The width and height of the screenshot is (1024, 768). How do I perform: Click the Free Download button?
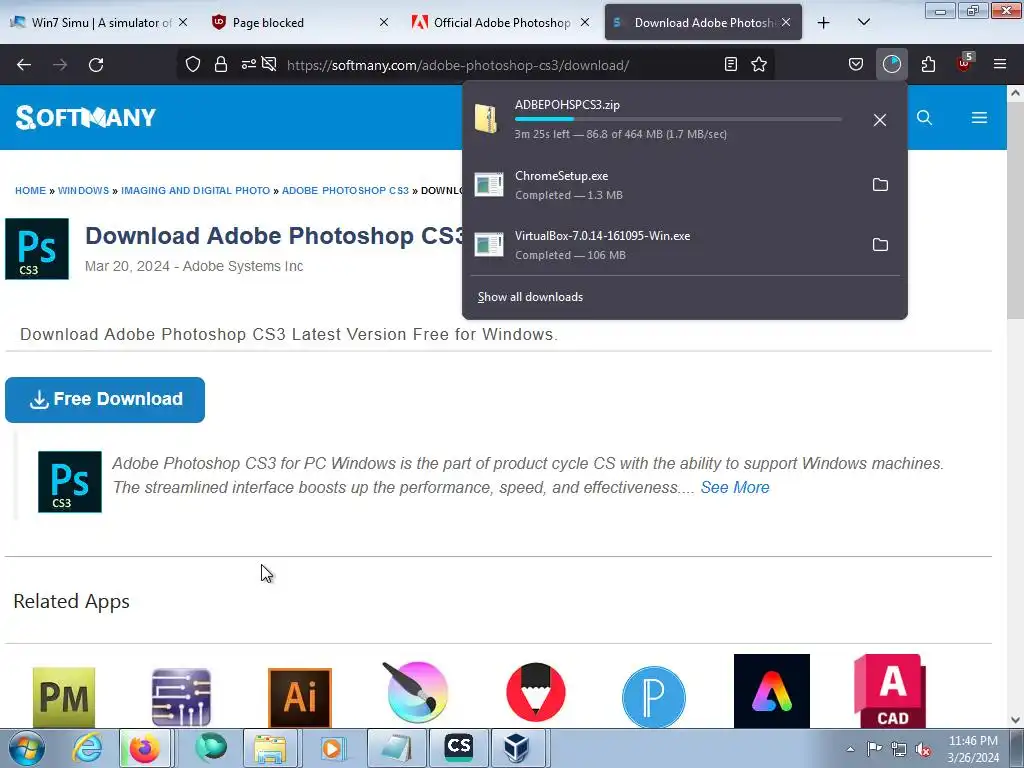point(105,400)
